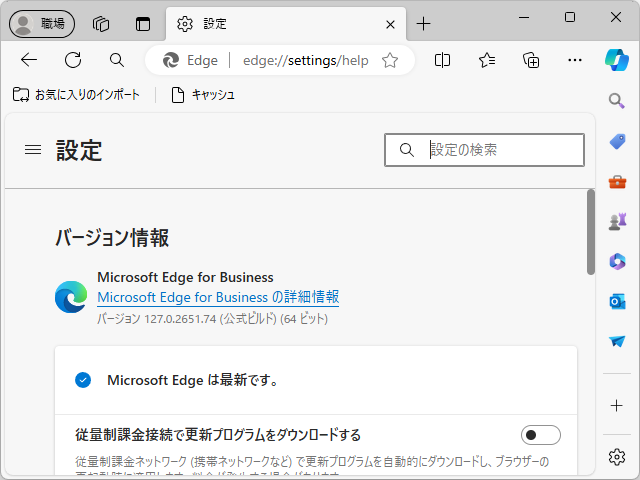Click the Microsoft Edge は最新です status text
The height and width of the screenshot is (480, 640).
coord(193,380)
